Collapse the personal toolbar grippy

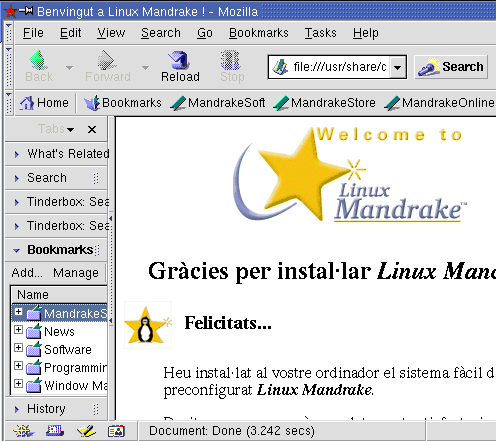(x=9, y=103)
